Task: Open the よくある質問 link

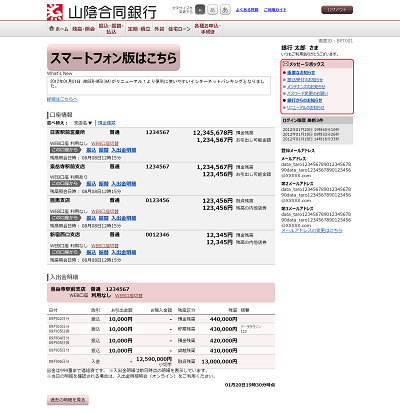Action: point(247,10)
